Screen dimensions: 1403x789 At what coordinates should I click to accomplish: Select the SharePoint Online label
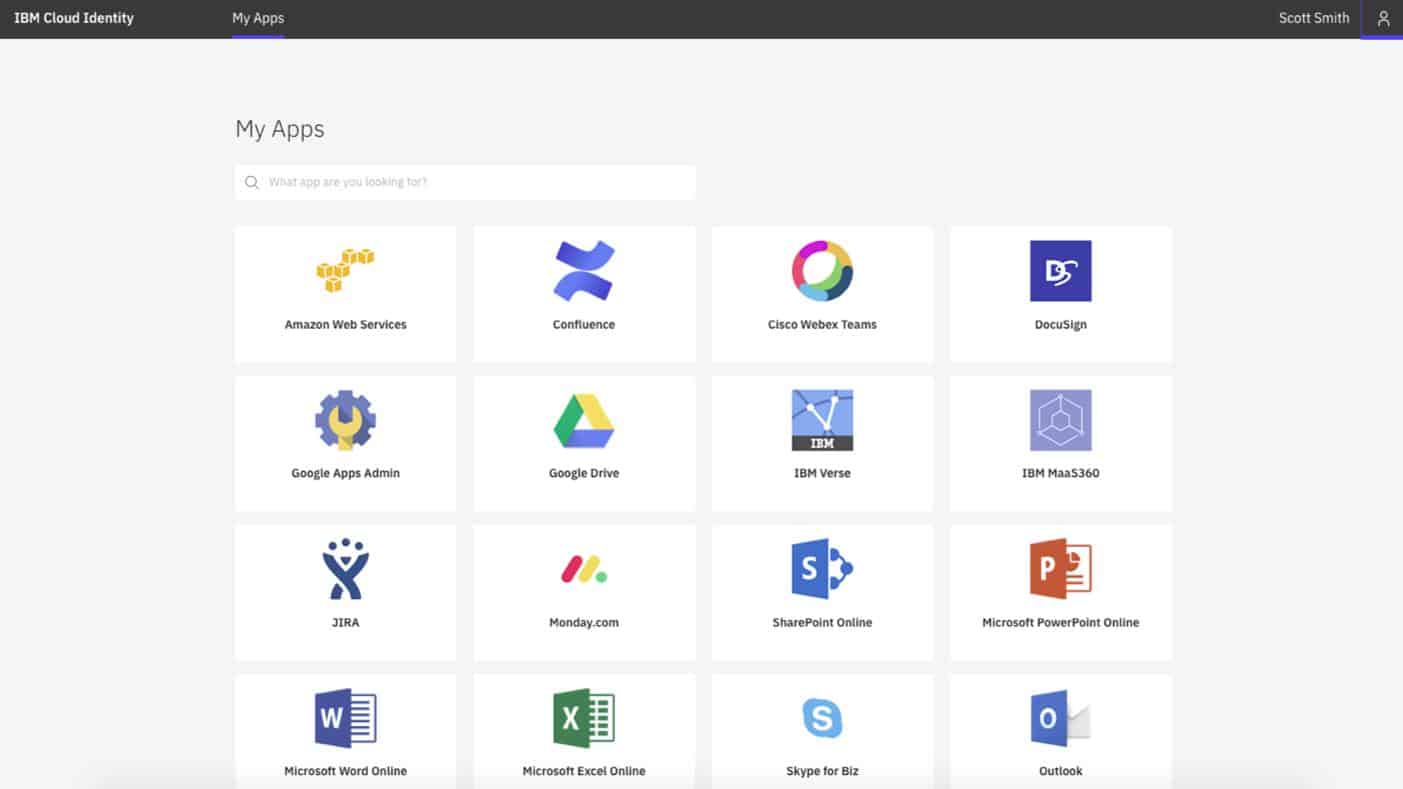[x=822, y=623]
